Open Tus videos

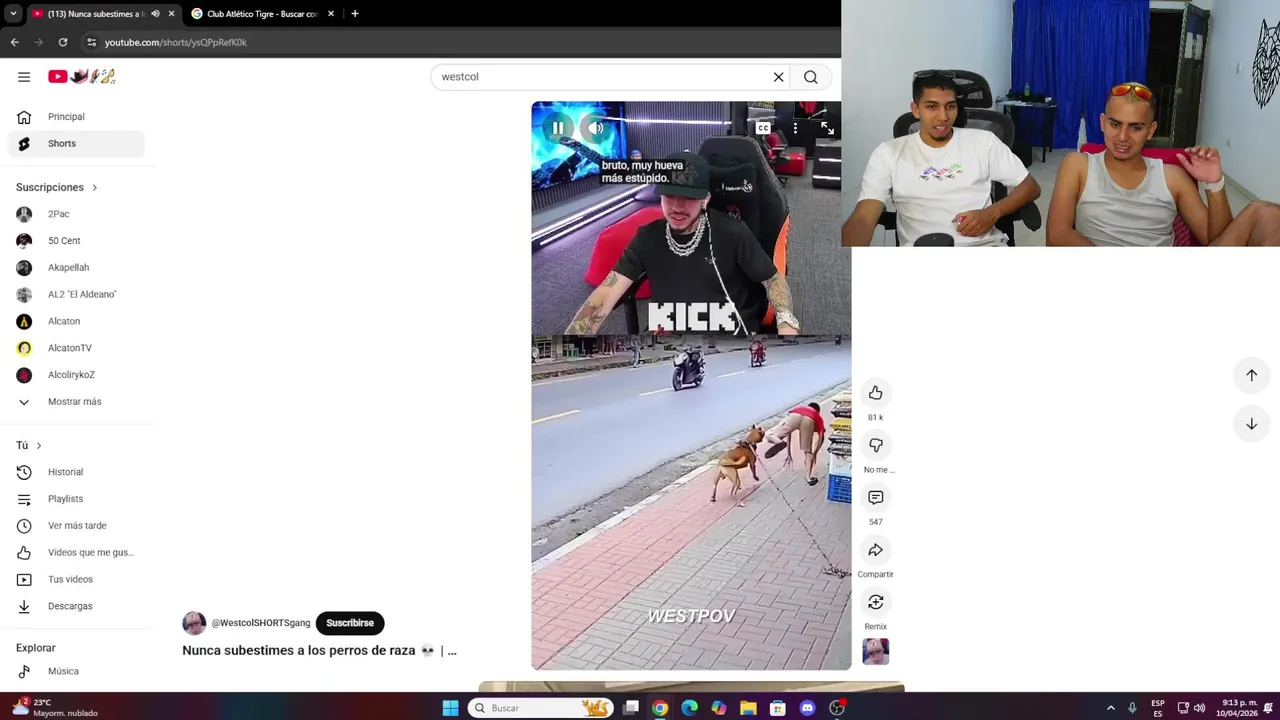76,579
